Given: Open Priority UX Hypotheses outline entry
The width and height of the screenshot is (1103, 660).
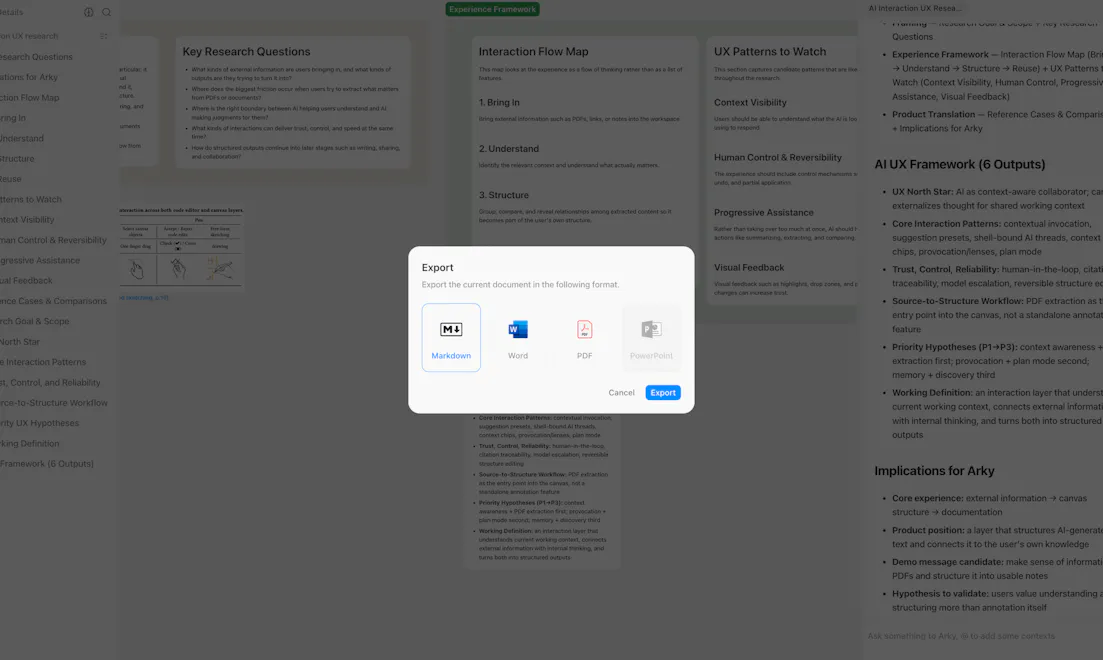Looking at the screenshot, I should click(x=39, y=423).
